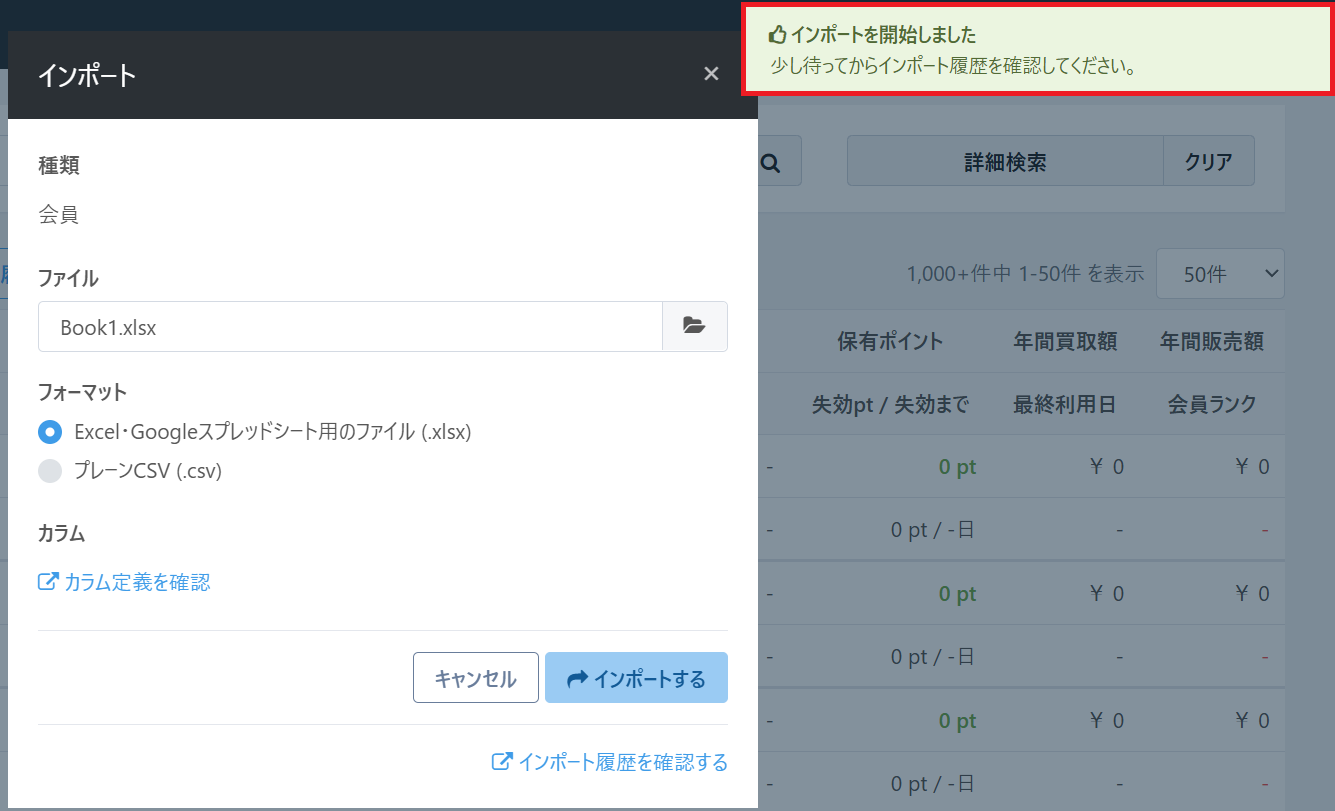Click the 会員ランク column header
This screenshot has width=1335, height=811.
(x=1212, y=404)
